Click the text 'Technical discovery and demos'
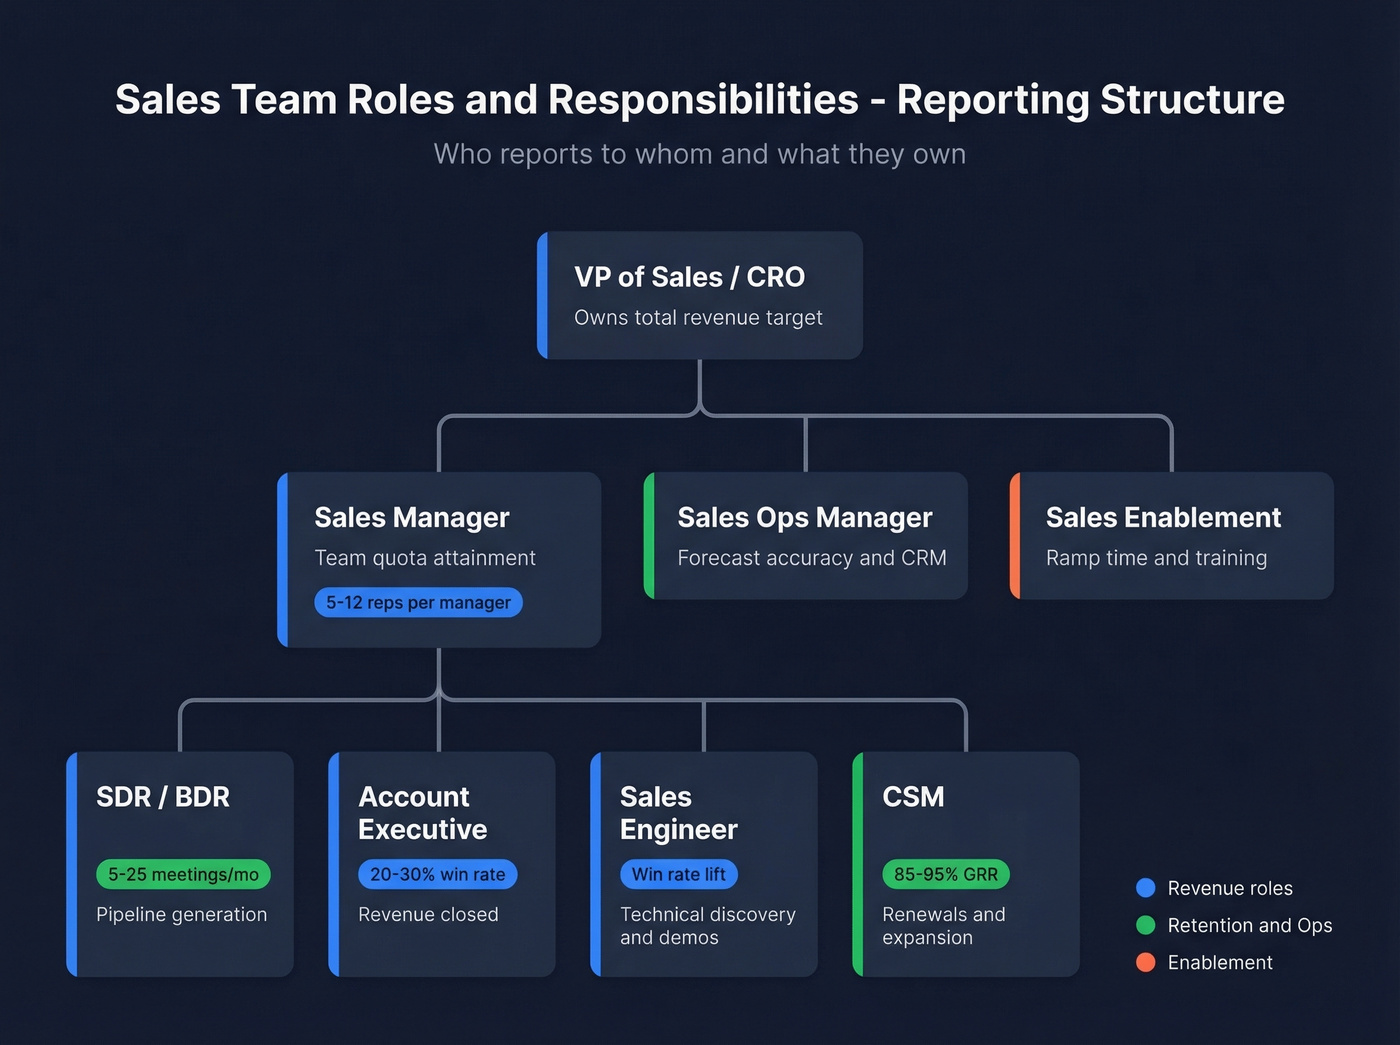This screenshot has width=1400, height=1045. coord(708,926)
